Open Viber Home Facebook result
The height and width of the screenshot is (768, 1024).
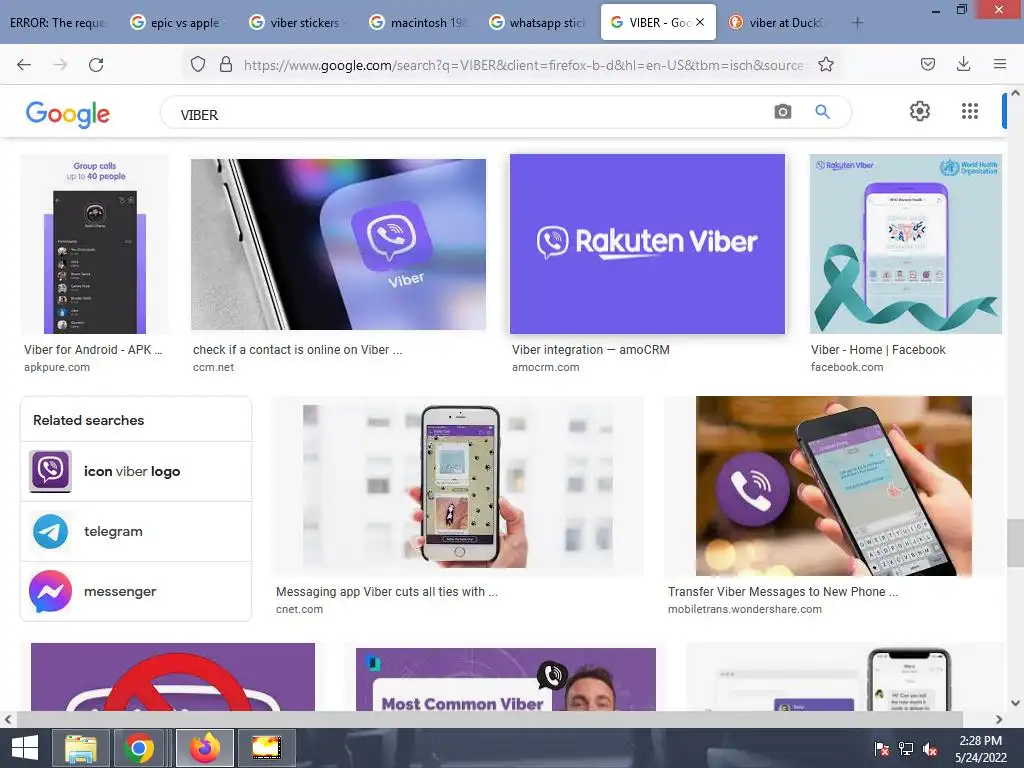point(878,350)
